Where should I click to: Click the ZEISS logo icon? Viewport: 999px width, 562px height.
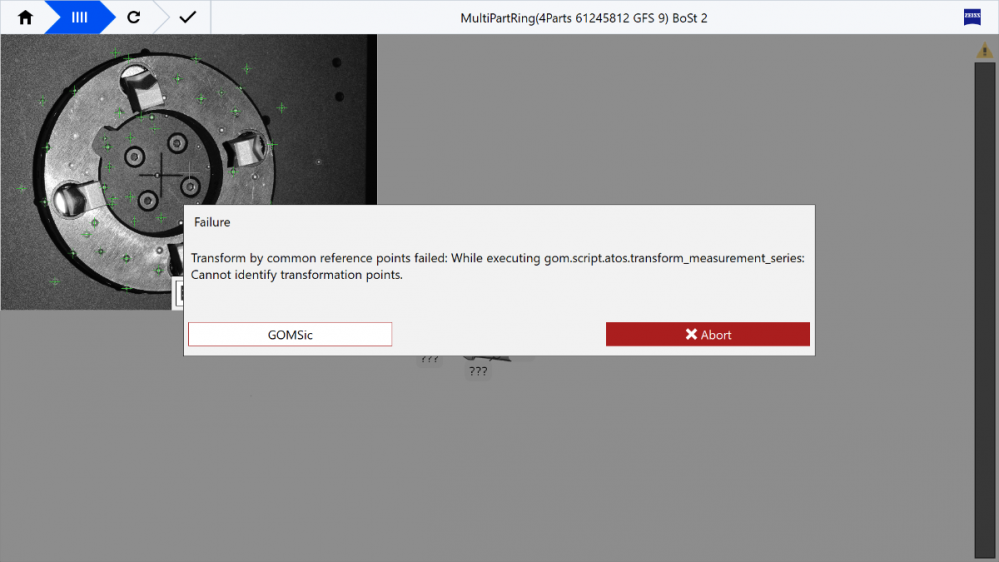(x=972, y=17)
